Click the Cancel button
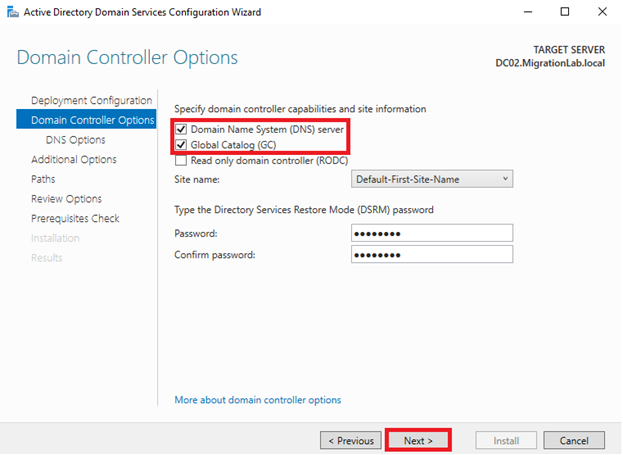This screenshot has width=623, height=455. (574, 441)
